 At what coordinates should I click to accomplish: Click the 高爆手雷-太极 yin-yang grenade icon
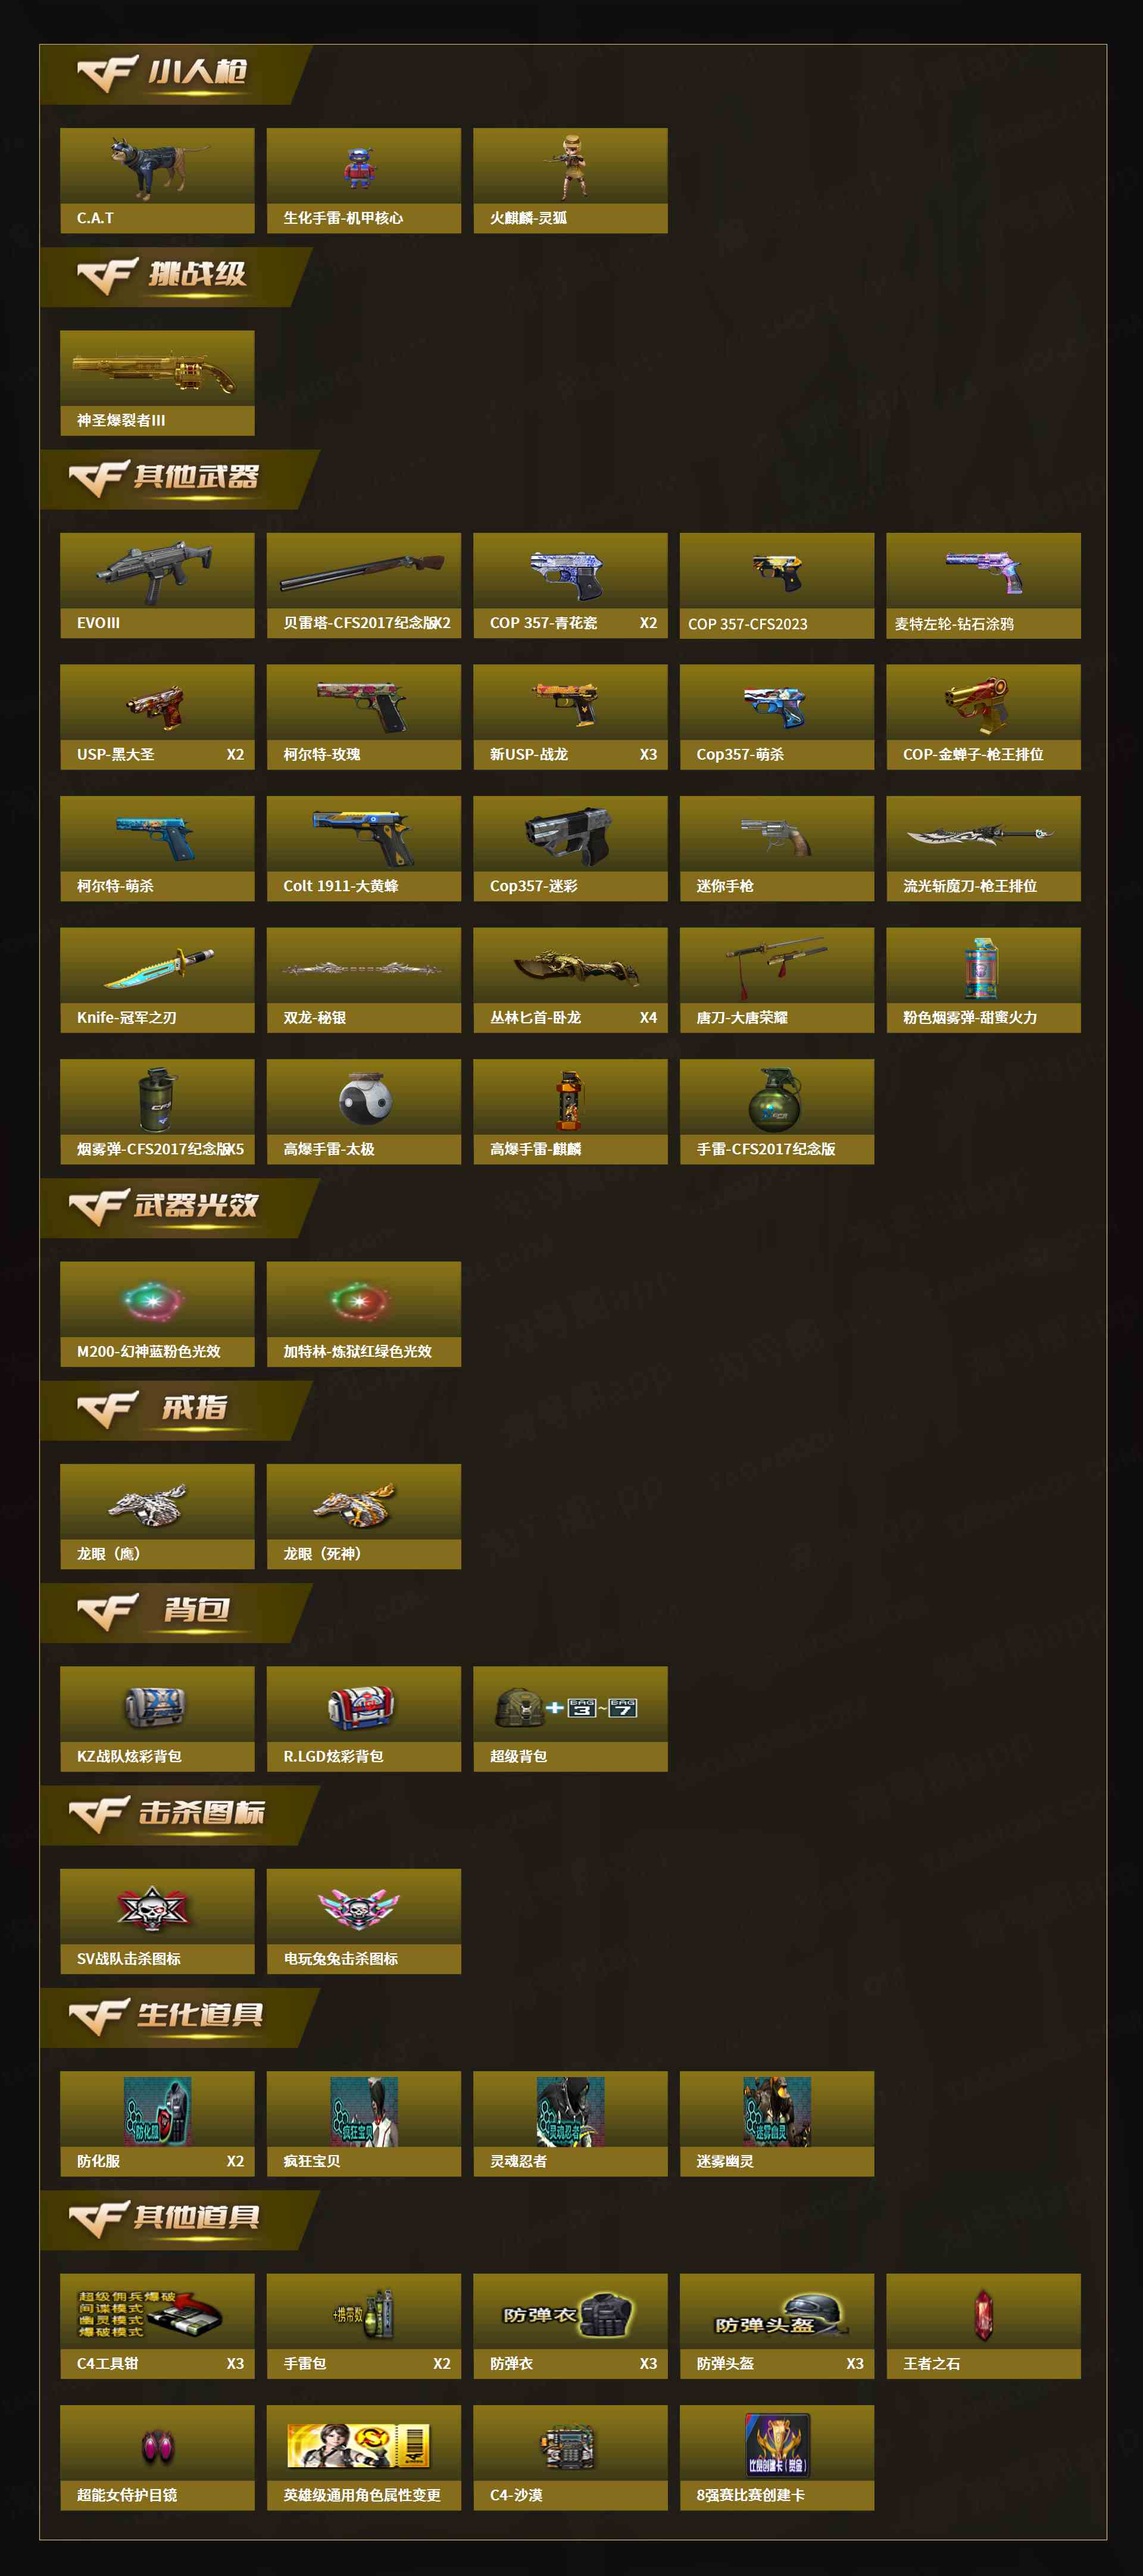[x=364, y=1098]
